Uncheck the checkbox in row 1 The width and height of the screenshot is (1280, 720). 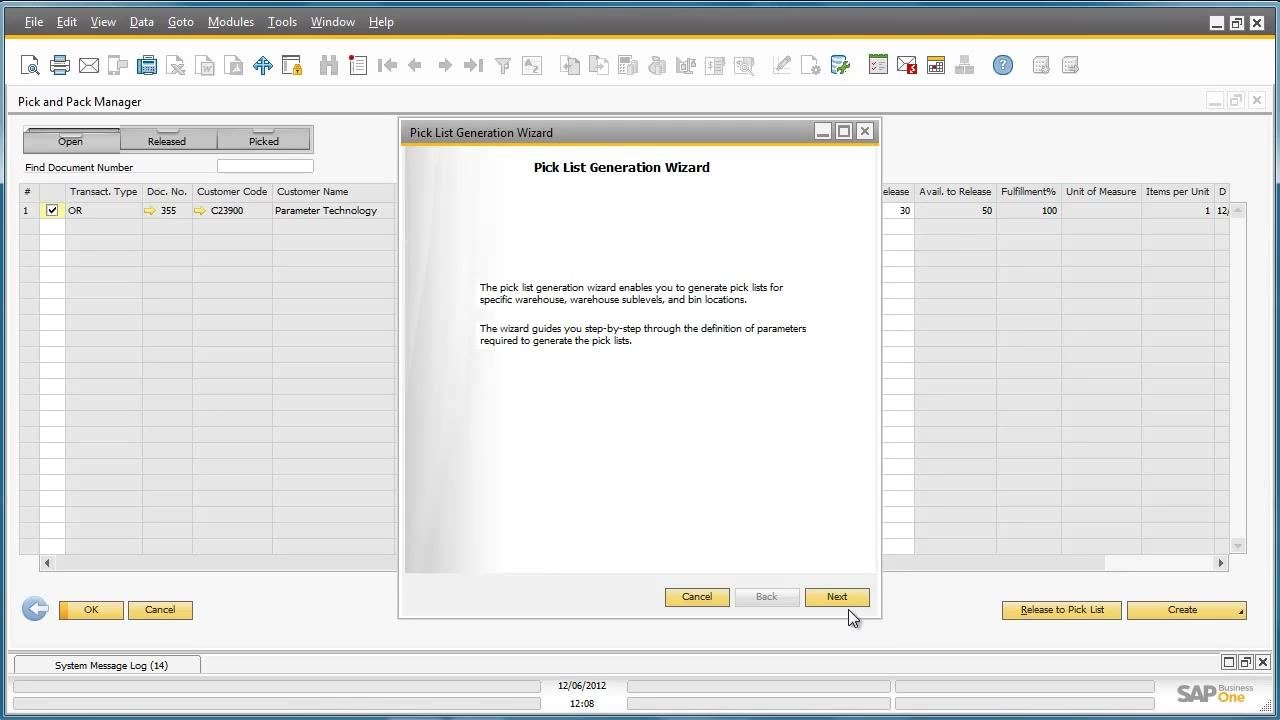tap(52, 211)
